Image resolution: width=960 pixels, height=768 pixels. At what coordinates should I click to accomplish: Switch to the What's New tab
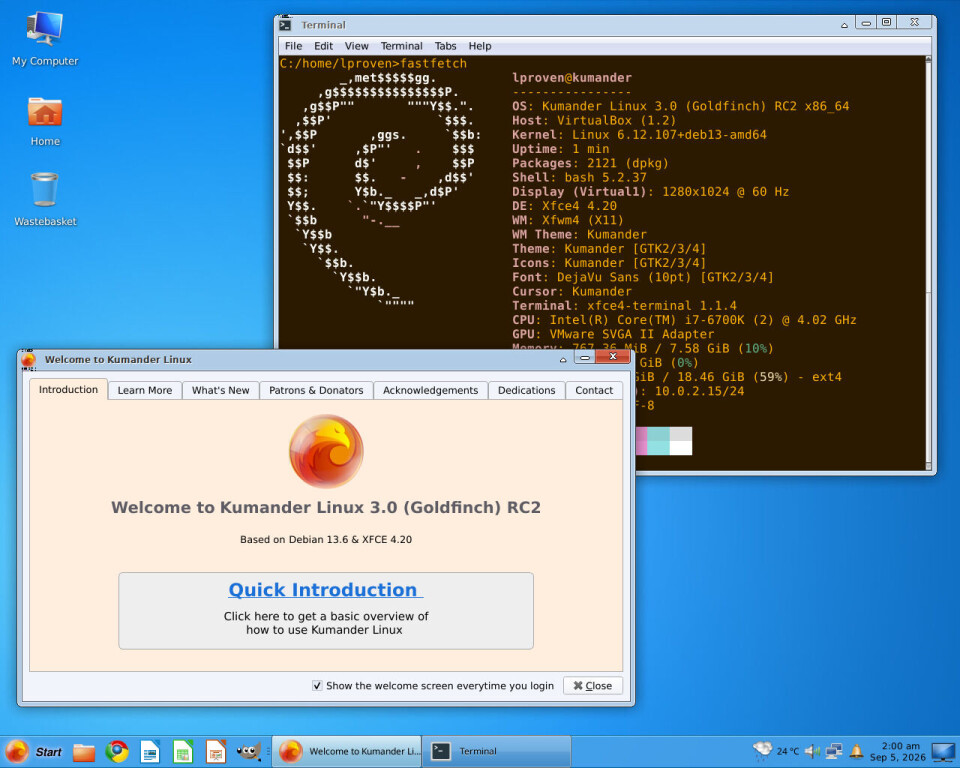point(220,390)
